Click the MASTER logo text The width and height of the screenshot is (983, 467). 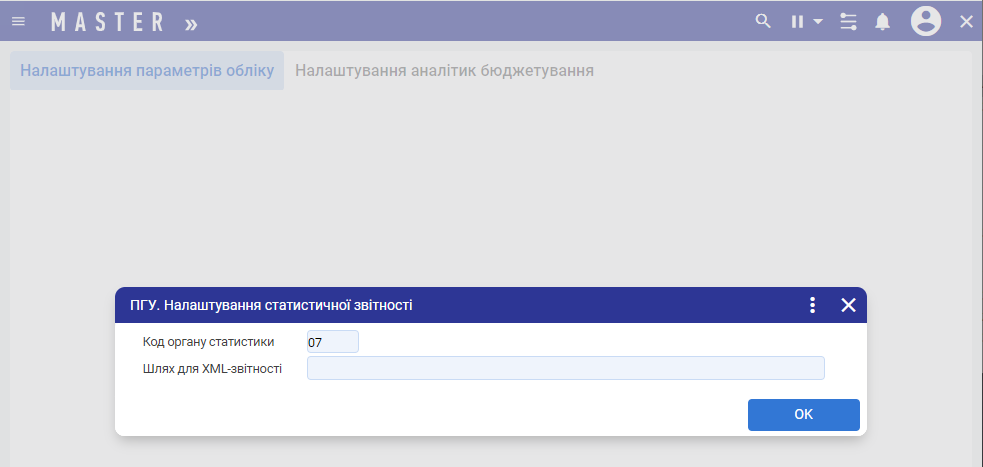point(107,21)
